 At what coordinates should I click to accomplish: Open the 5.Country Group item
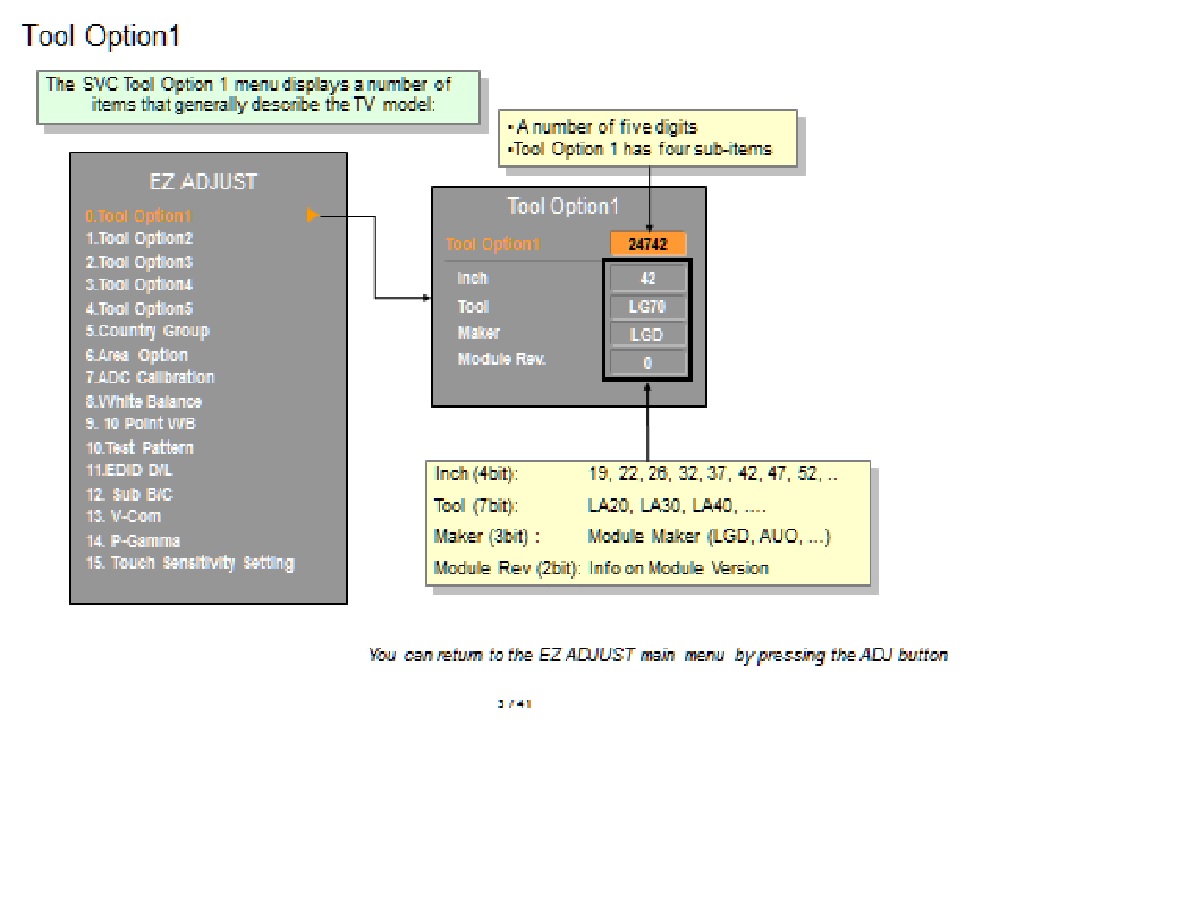click(147, 331)
